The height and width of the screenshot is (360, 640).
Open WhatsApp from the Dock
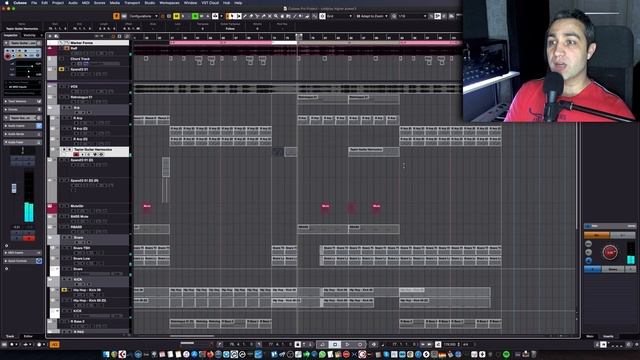pyautogui.click(x=322, y=354)
